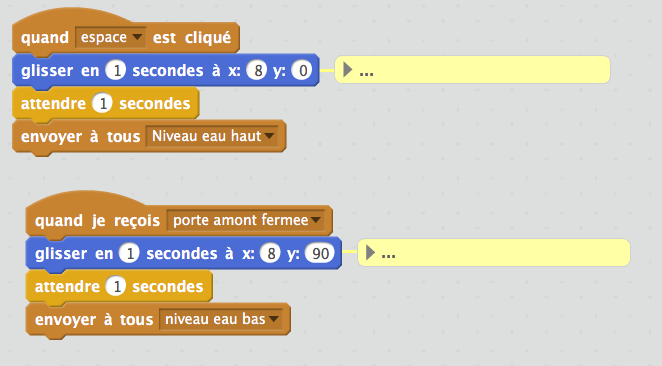Click seconds value in first glisser block

click(x=116, y=70)
